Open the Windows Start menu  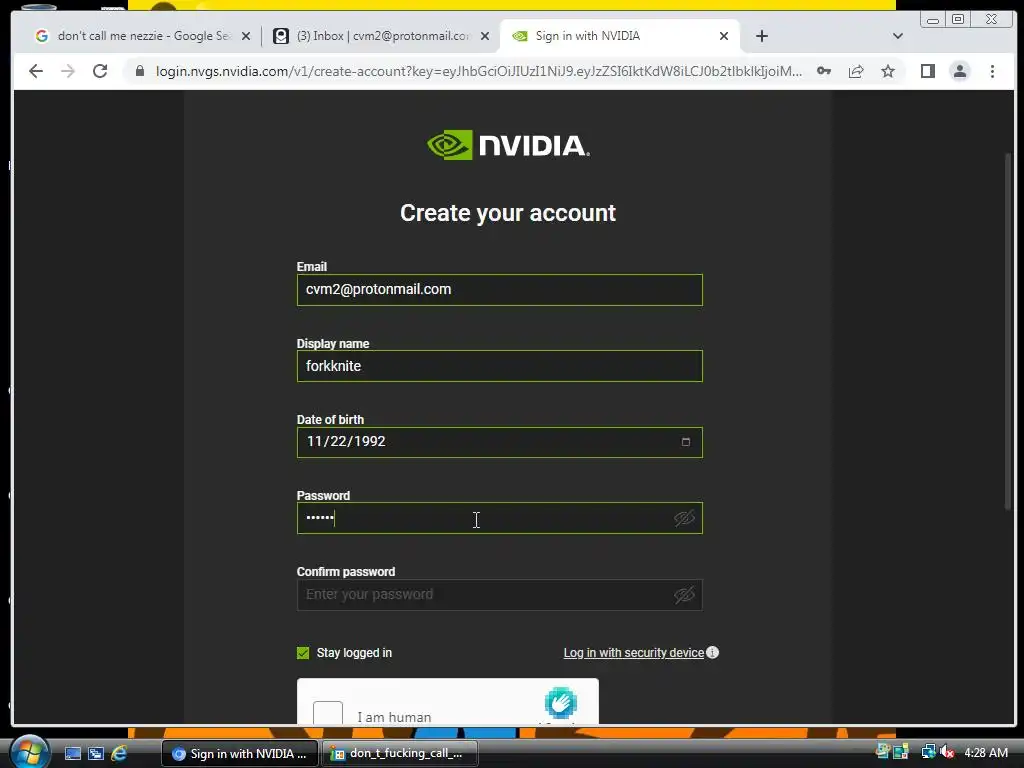tap(27, 752)
